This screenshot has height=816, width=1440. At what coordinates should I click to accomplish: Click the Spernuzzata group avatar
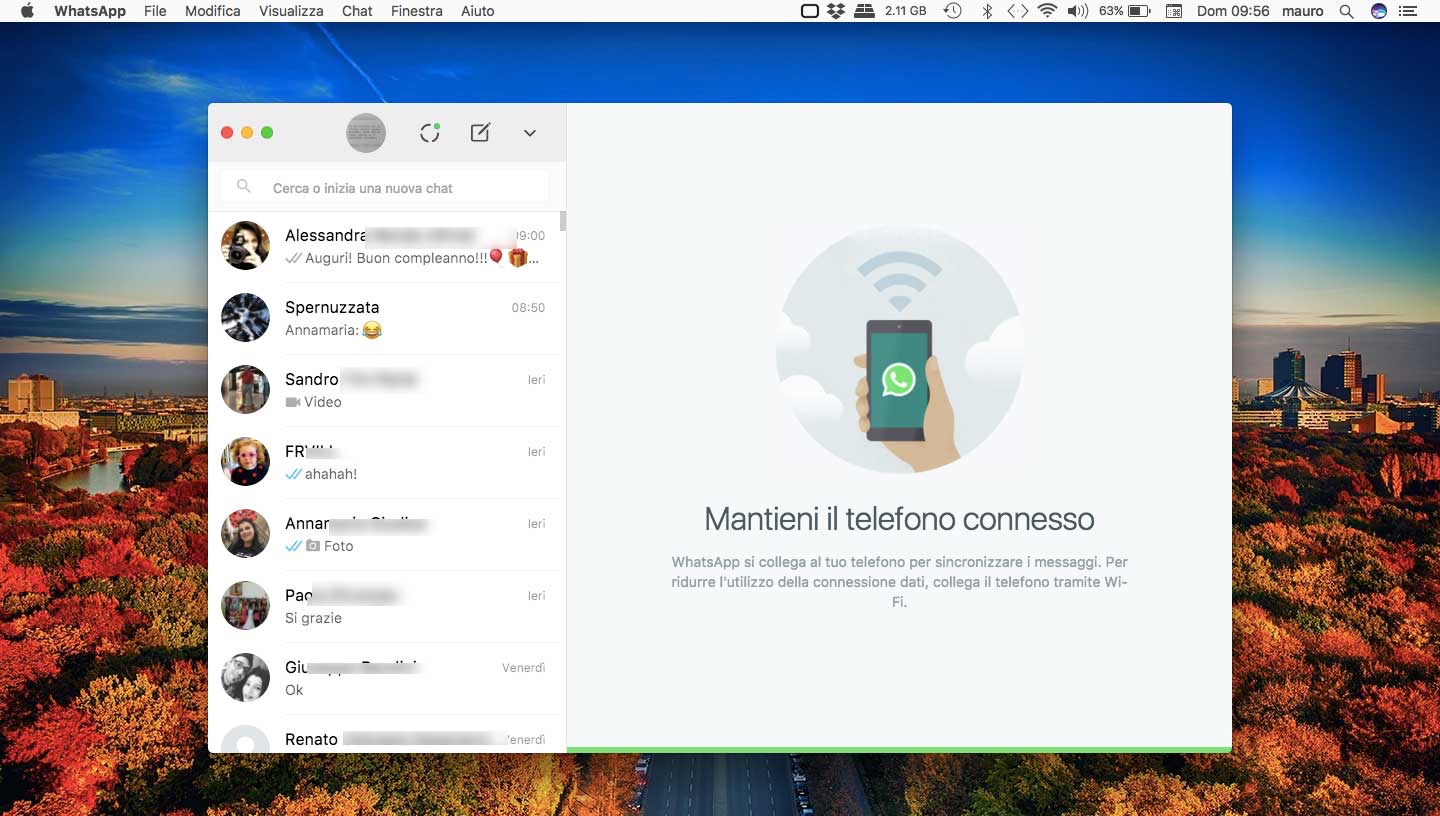pos(245,318)
